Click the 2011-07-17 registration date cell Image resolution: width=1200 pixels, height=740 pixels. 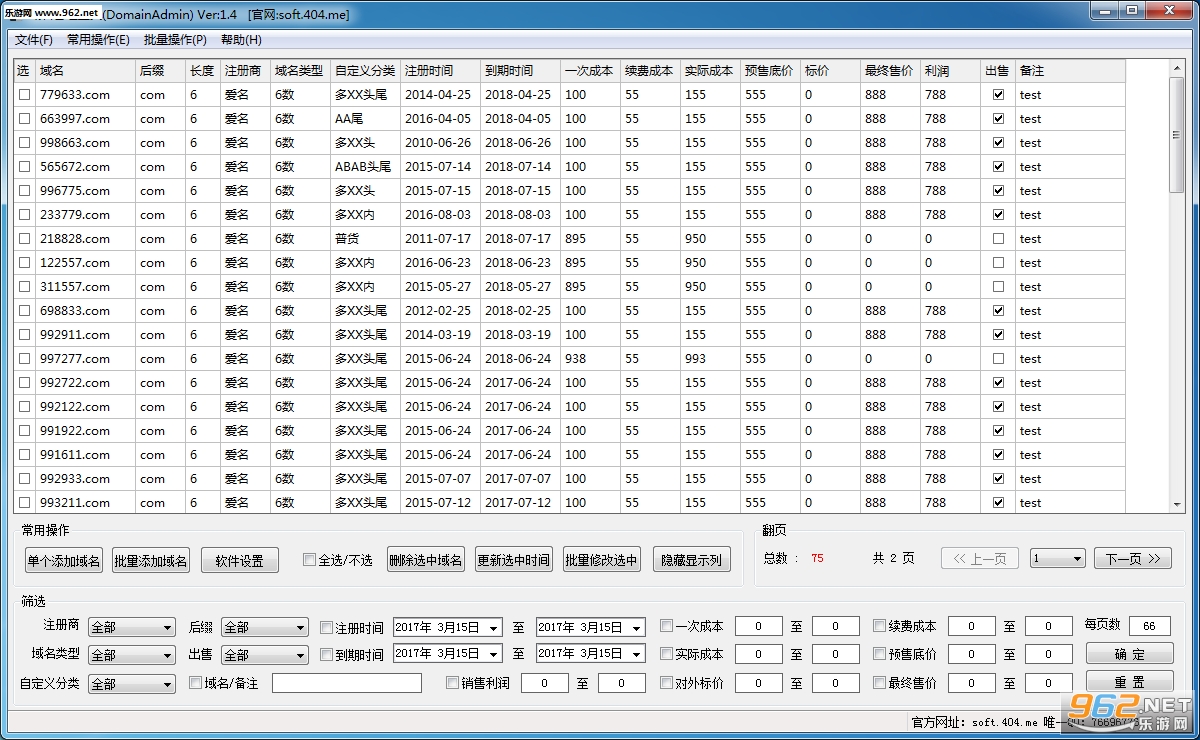(x=440, y=239)
